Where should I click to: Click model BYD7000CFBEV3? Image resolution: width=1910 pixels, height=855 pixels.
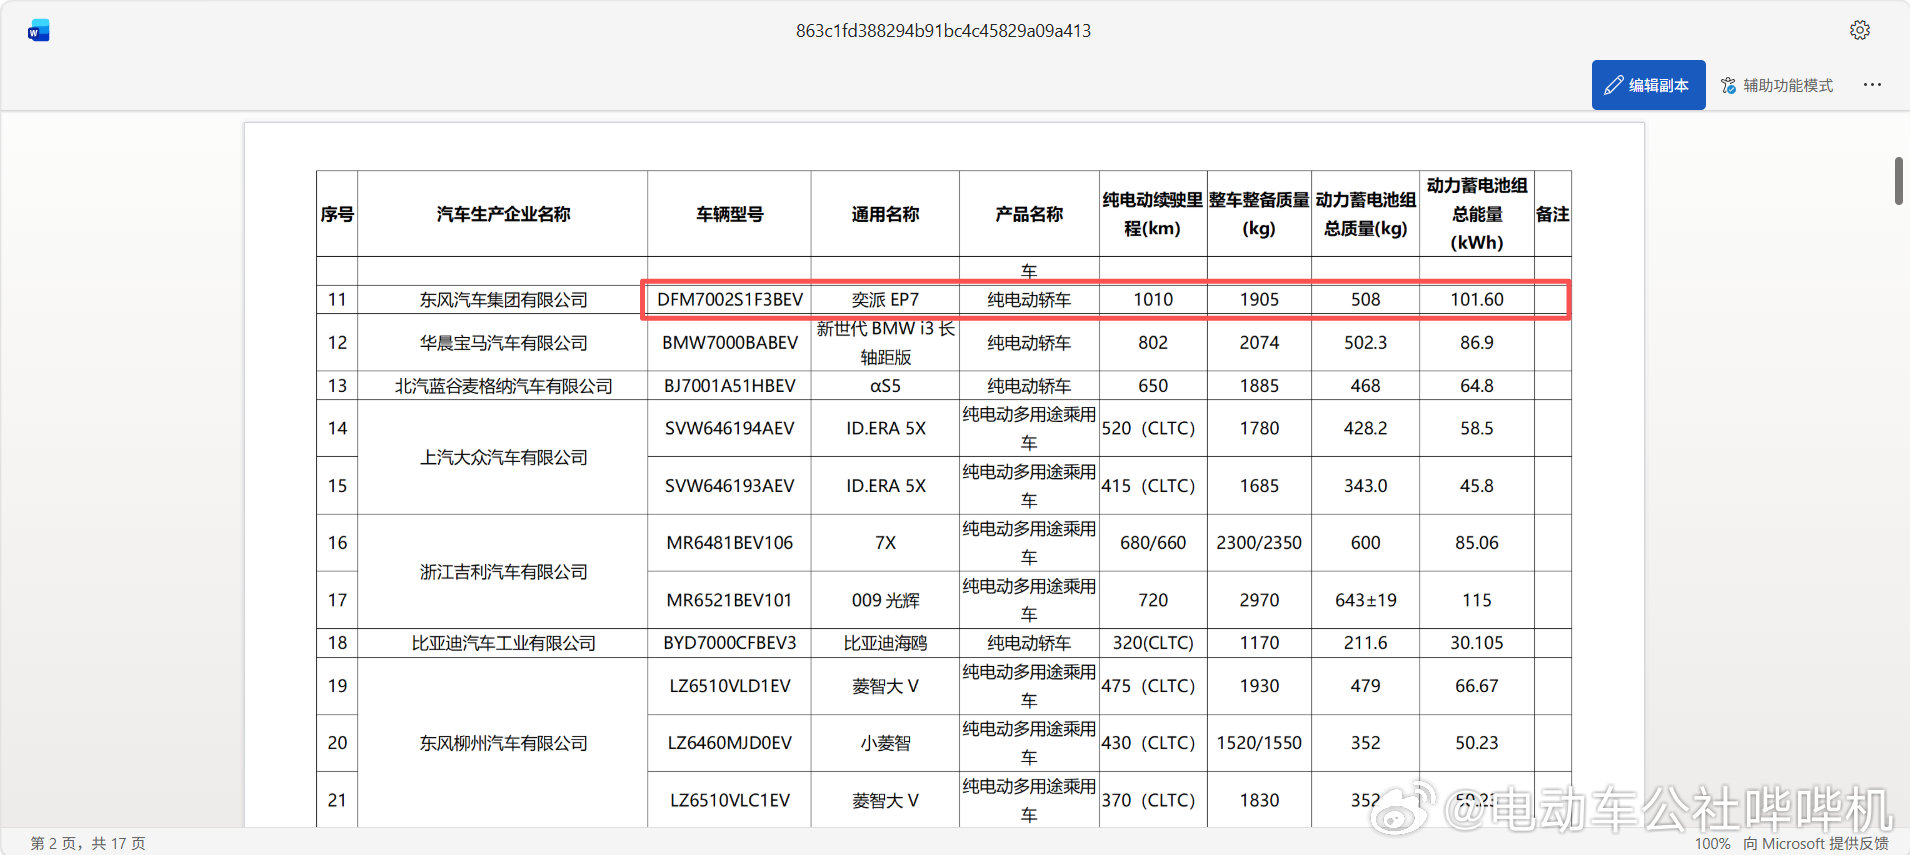tap(730, 642)
